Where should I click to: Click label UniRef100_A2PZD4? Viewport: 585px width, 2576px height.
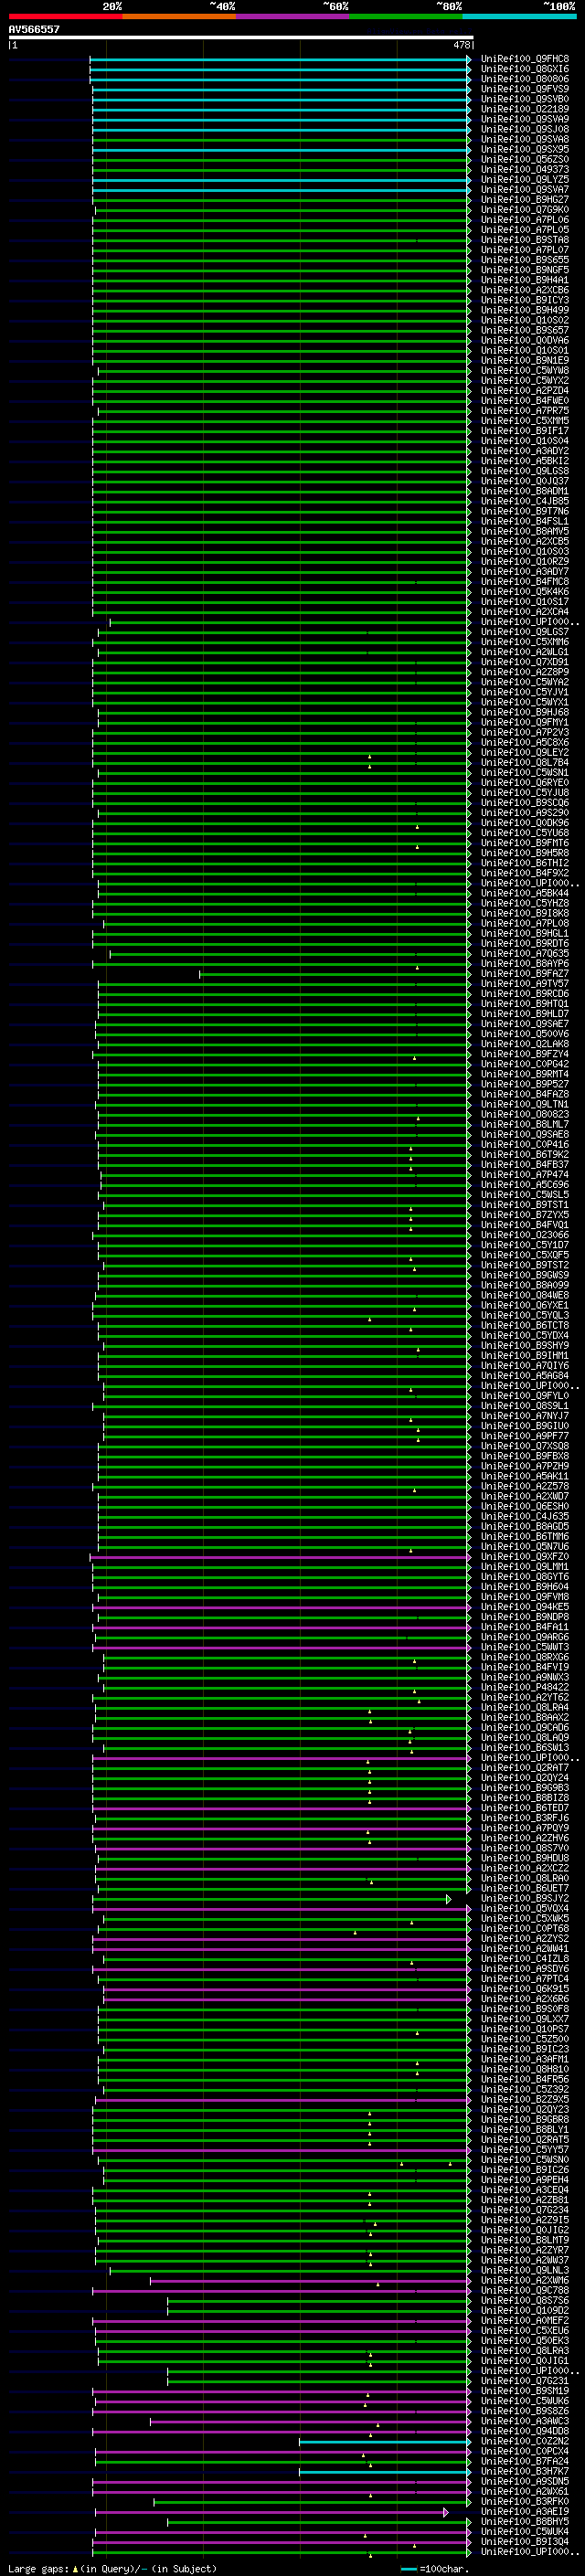[x=525, y=390]
